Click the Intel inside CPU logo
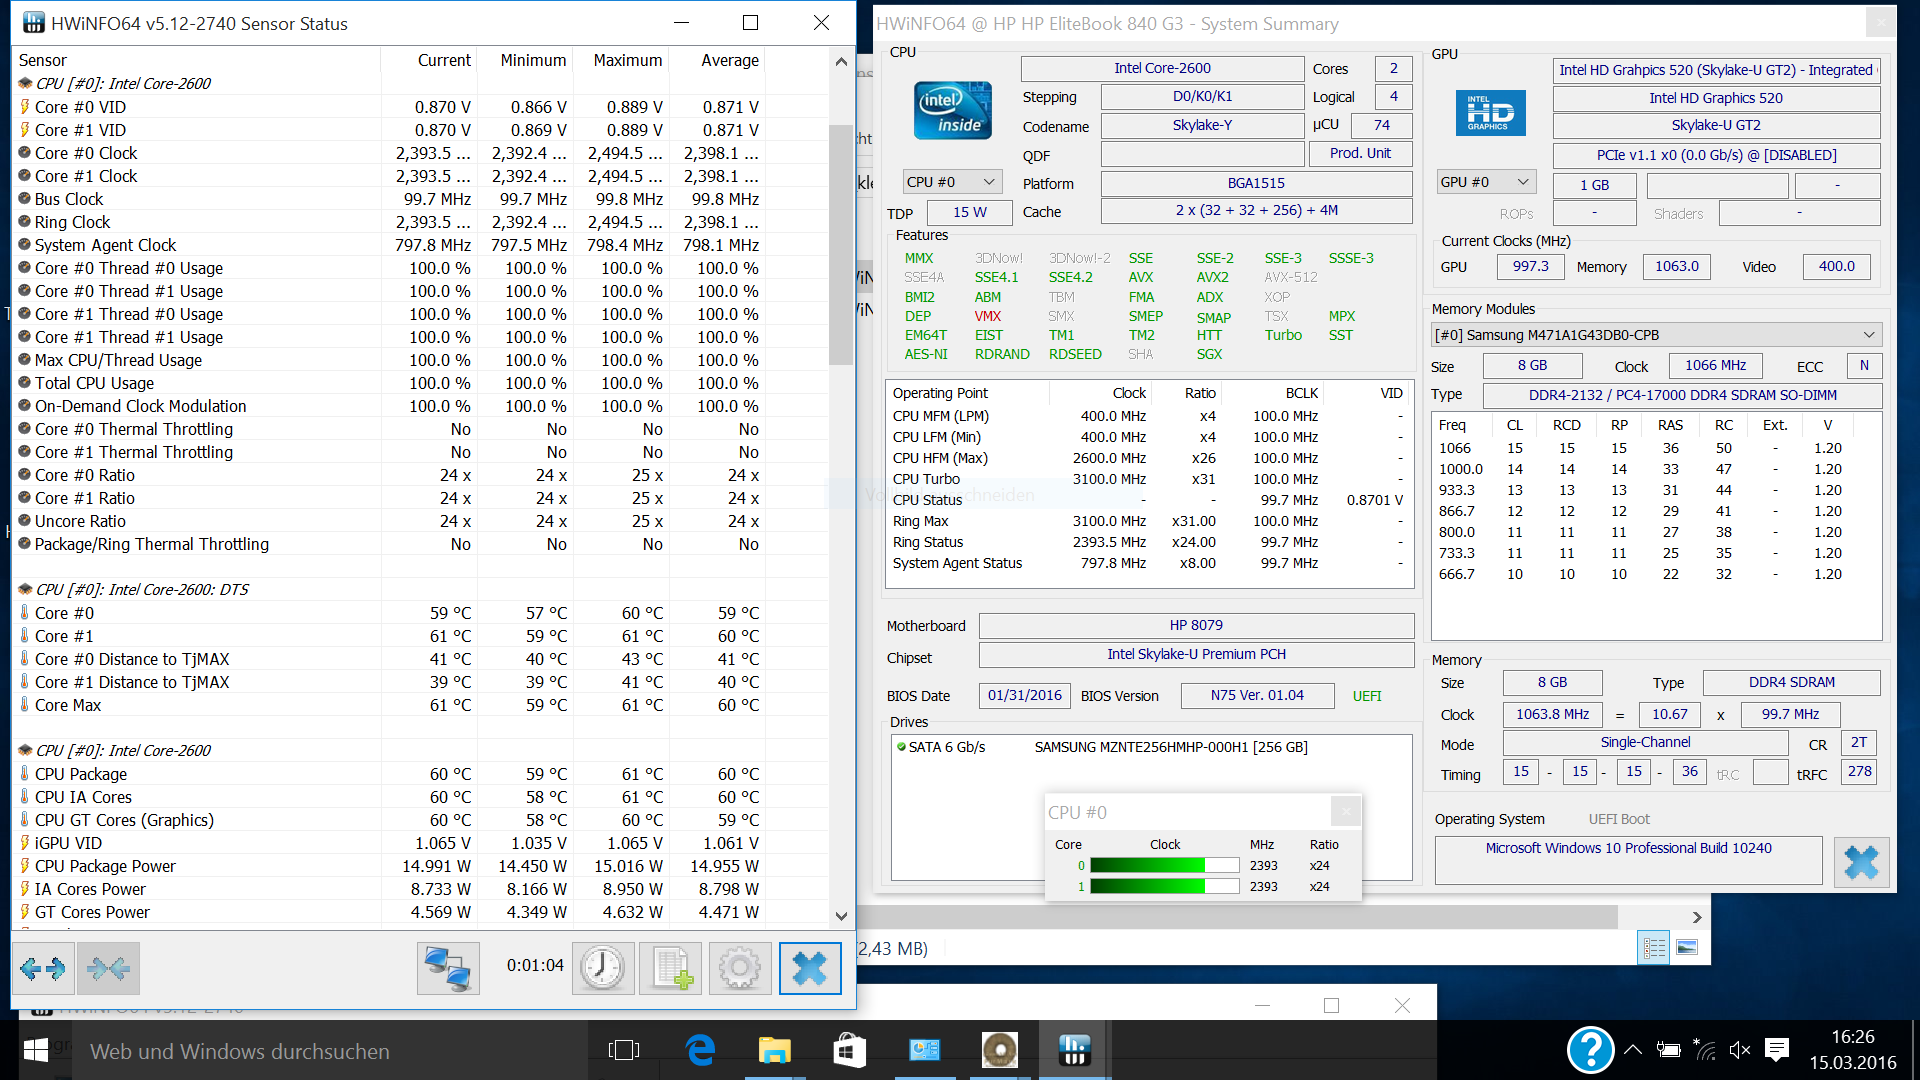The width and height of the screenshot is (1920, 1080). click(x=952, y=111)
